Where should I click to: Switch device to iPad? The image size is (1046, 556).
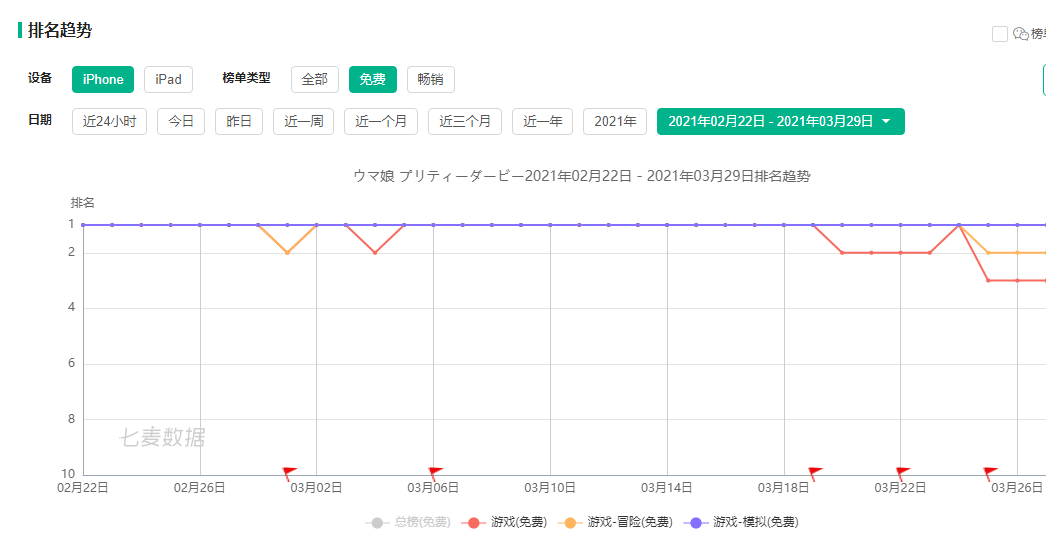pyautogui.click(x=168, y=79)
